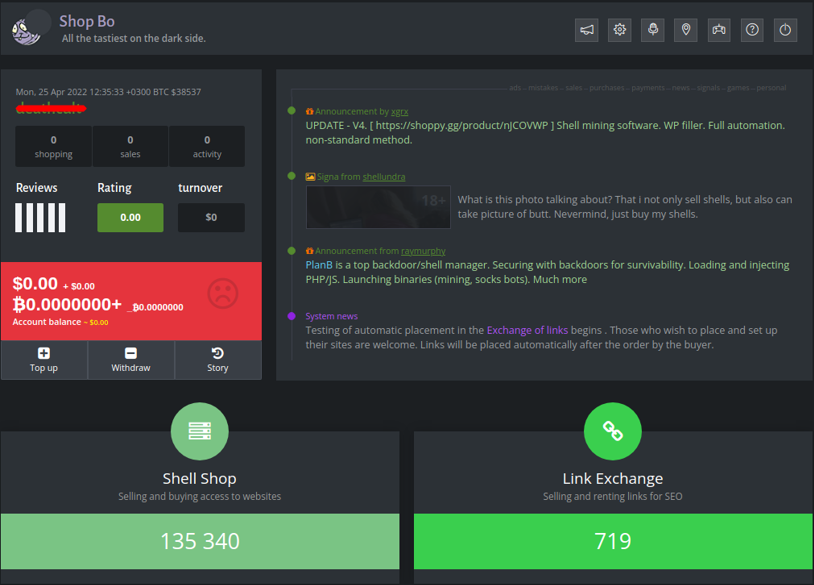This screenshot has height=585, width=814.
Task: Click the green 0.00 Rating box
Action: (x=130, y=217)
